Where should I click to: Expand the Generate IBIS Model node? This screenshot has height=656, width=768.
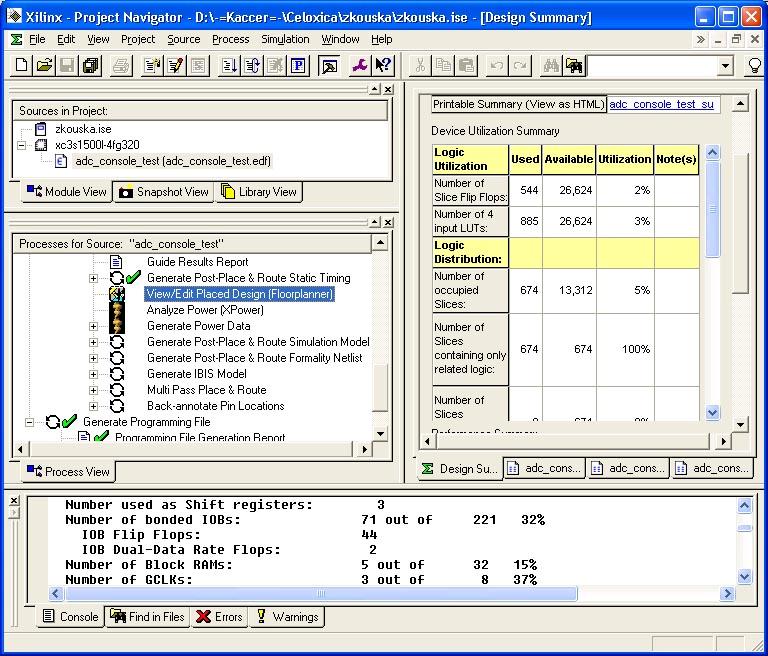tap(93, 374)
